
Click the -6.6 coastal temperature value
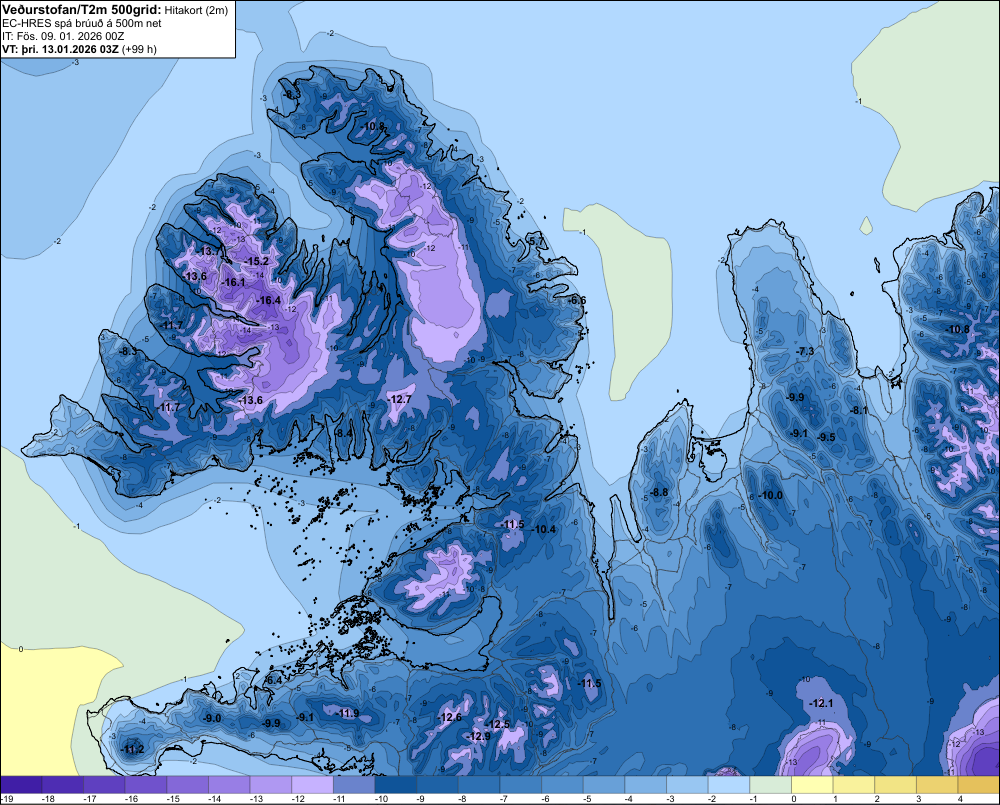577,300
